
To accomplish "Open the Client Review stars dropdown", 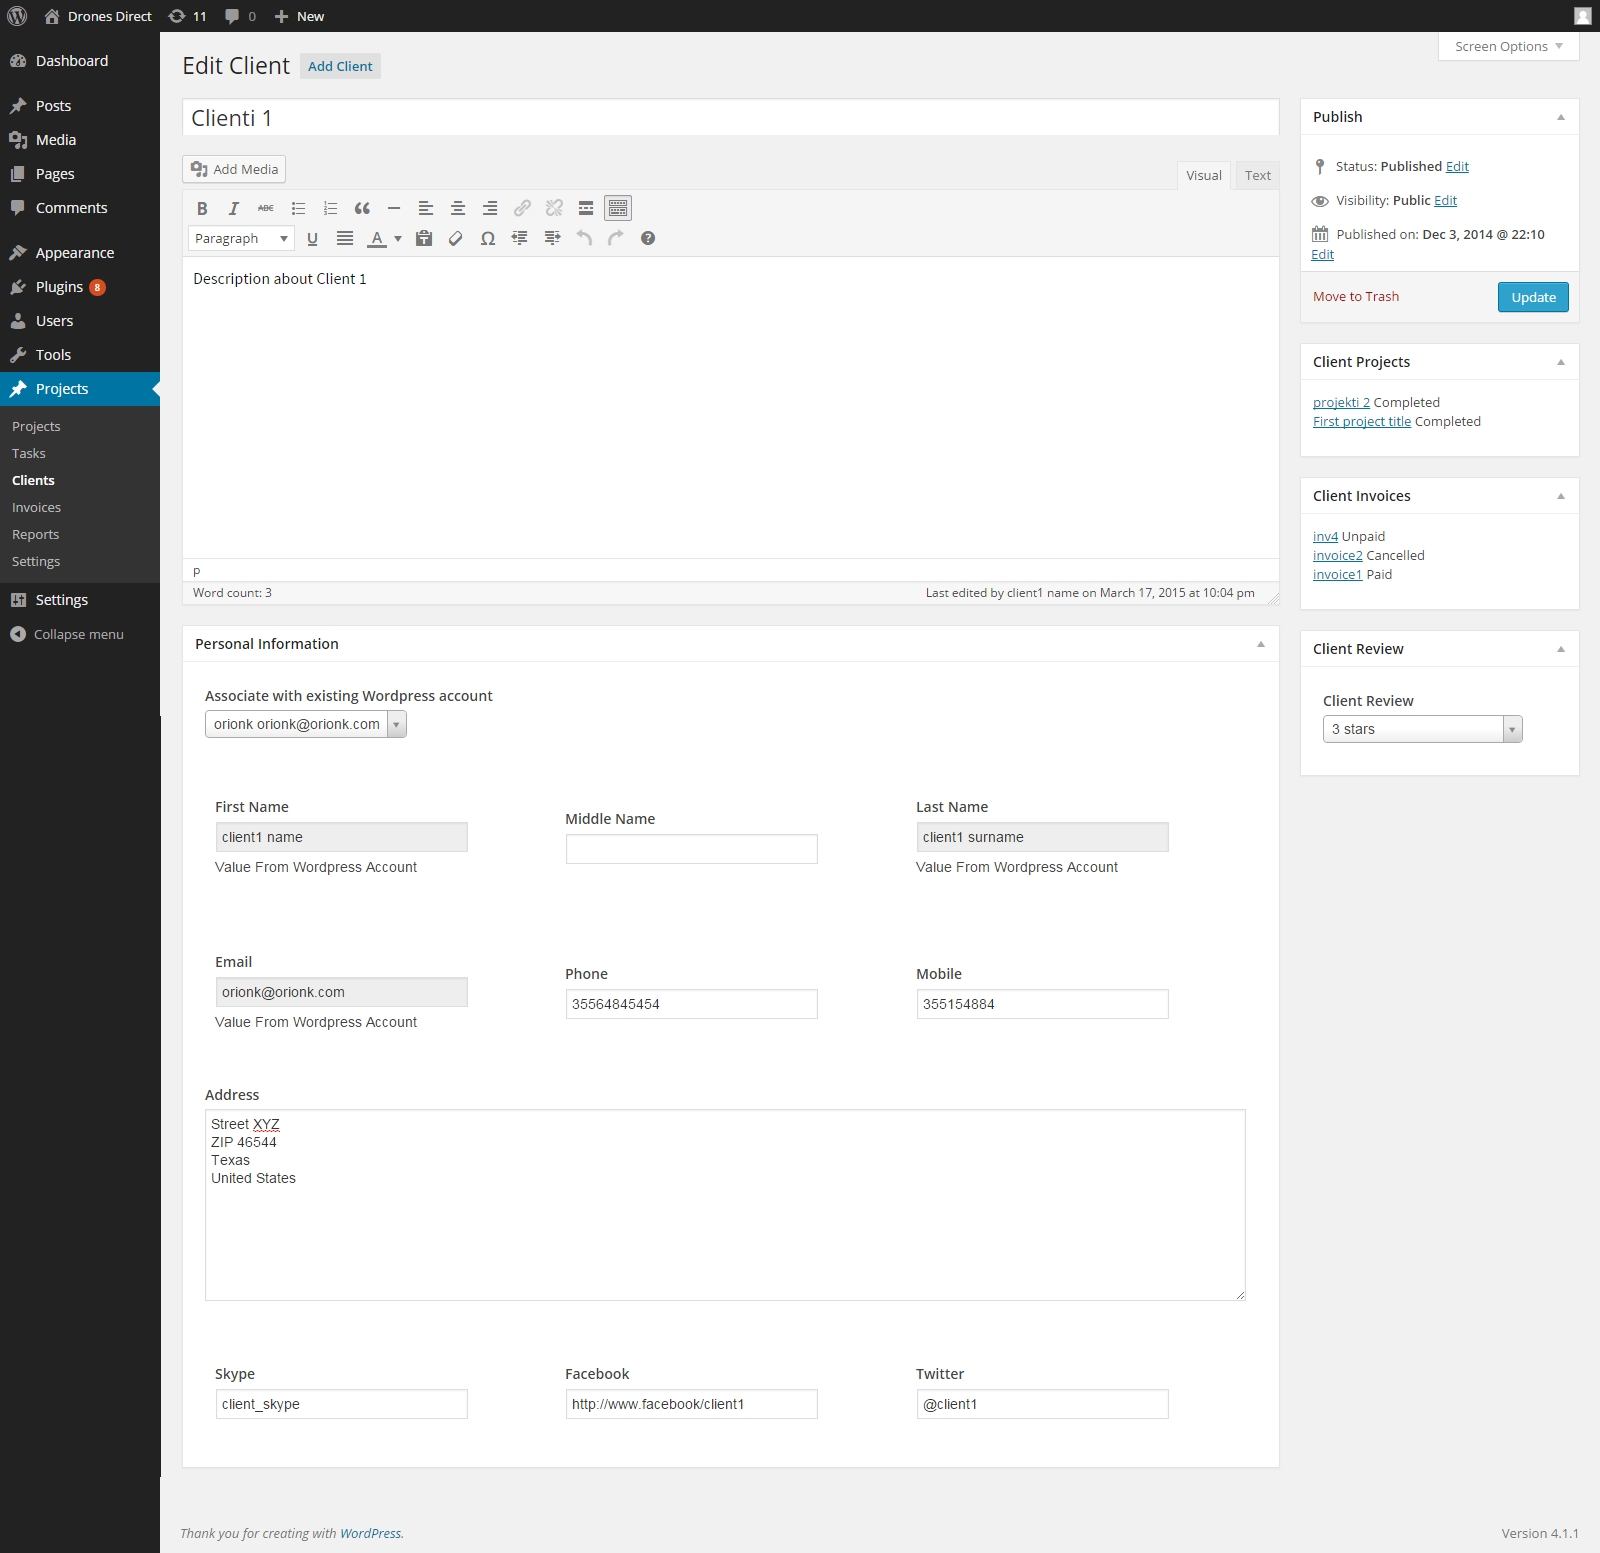I will (1422, 729).
